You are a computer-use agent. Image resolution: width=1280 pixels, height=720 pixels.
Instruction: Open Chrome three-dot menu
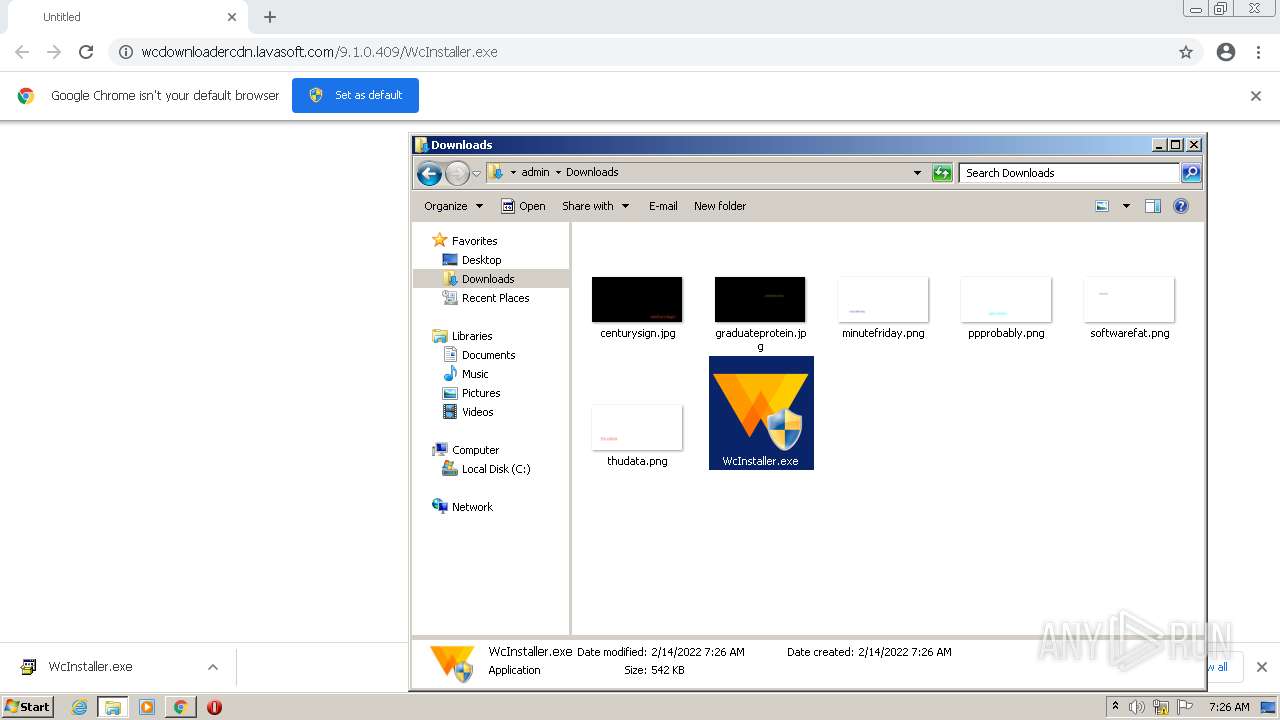(x=1259, y=52)
